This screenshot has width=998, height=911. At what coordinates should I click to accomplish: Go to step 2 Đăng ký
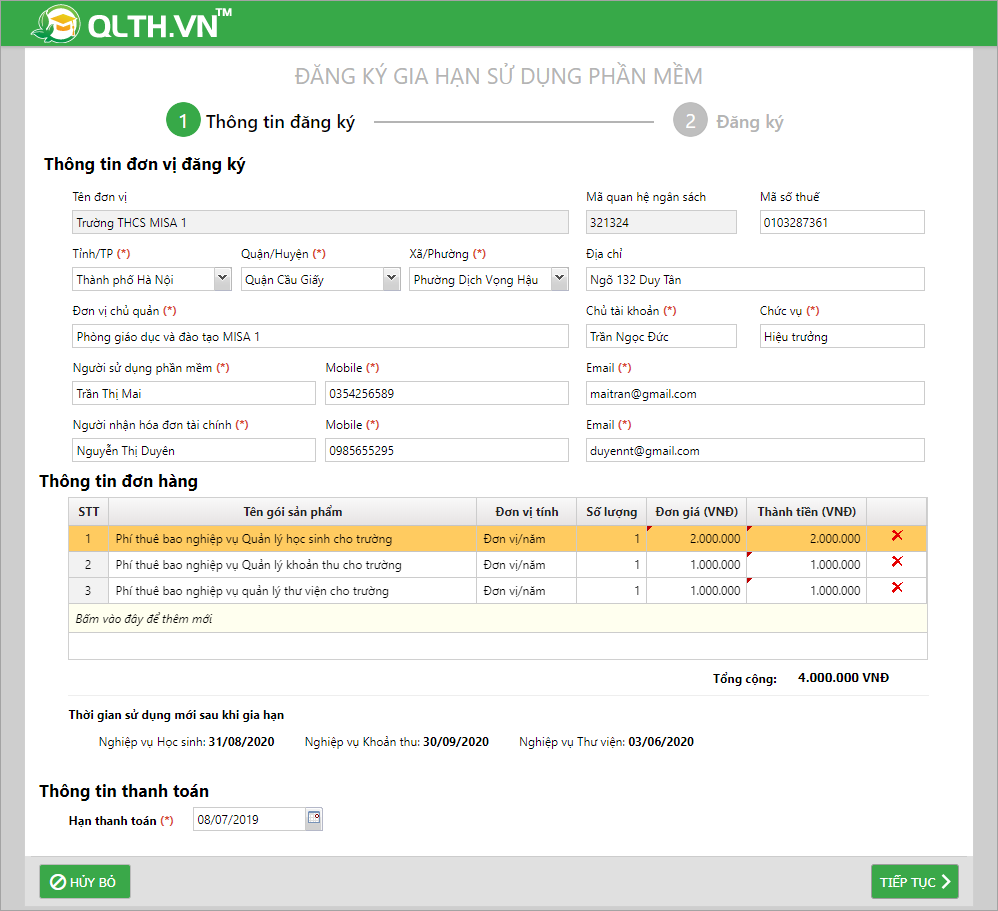click(x=690, y=120)
